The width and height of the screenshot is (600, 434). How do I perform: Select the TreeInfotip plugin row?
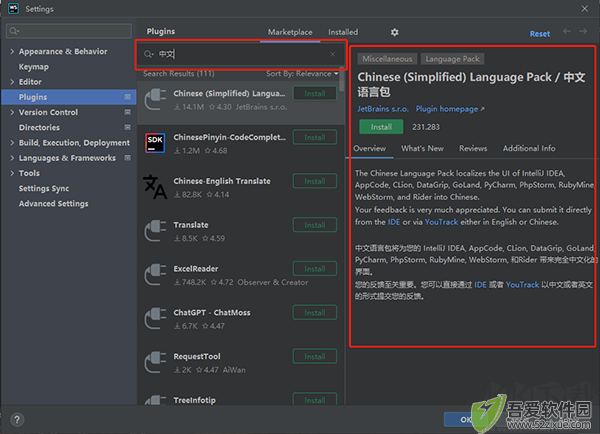tap(241, 400)
